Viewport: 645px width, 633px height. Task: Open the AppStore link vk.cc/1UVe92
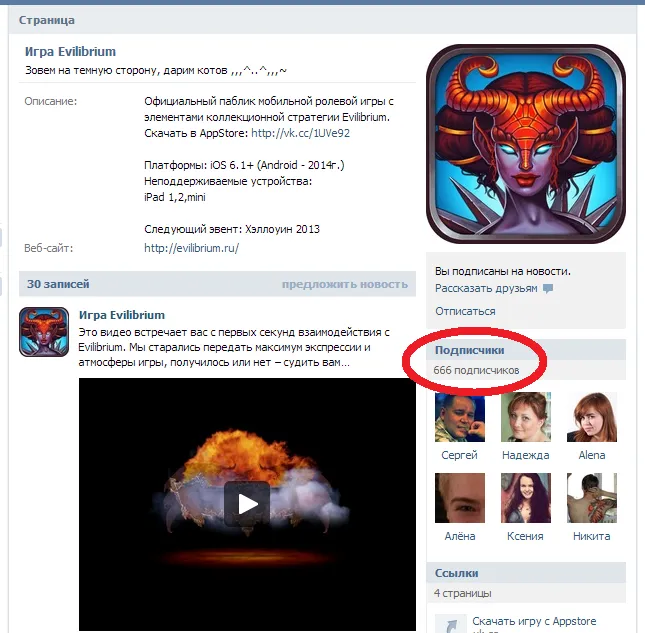click(x=300, y=133)
